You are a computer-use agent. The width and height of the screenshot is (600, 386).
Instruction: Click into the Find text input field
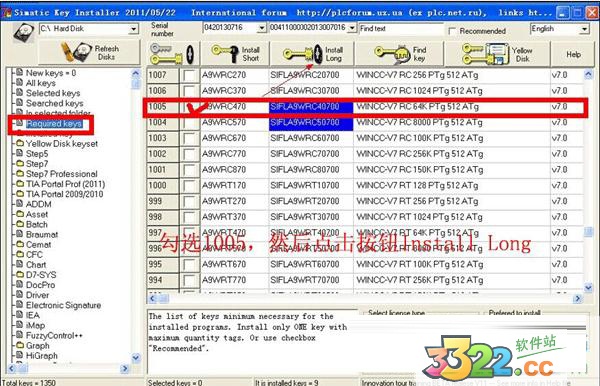point(401,28)
